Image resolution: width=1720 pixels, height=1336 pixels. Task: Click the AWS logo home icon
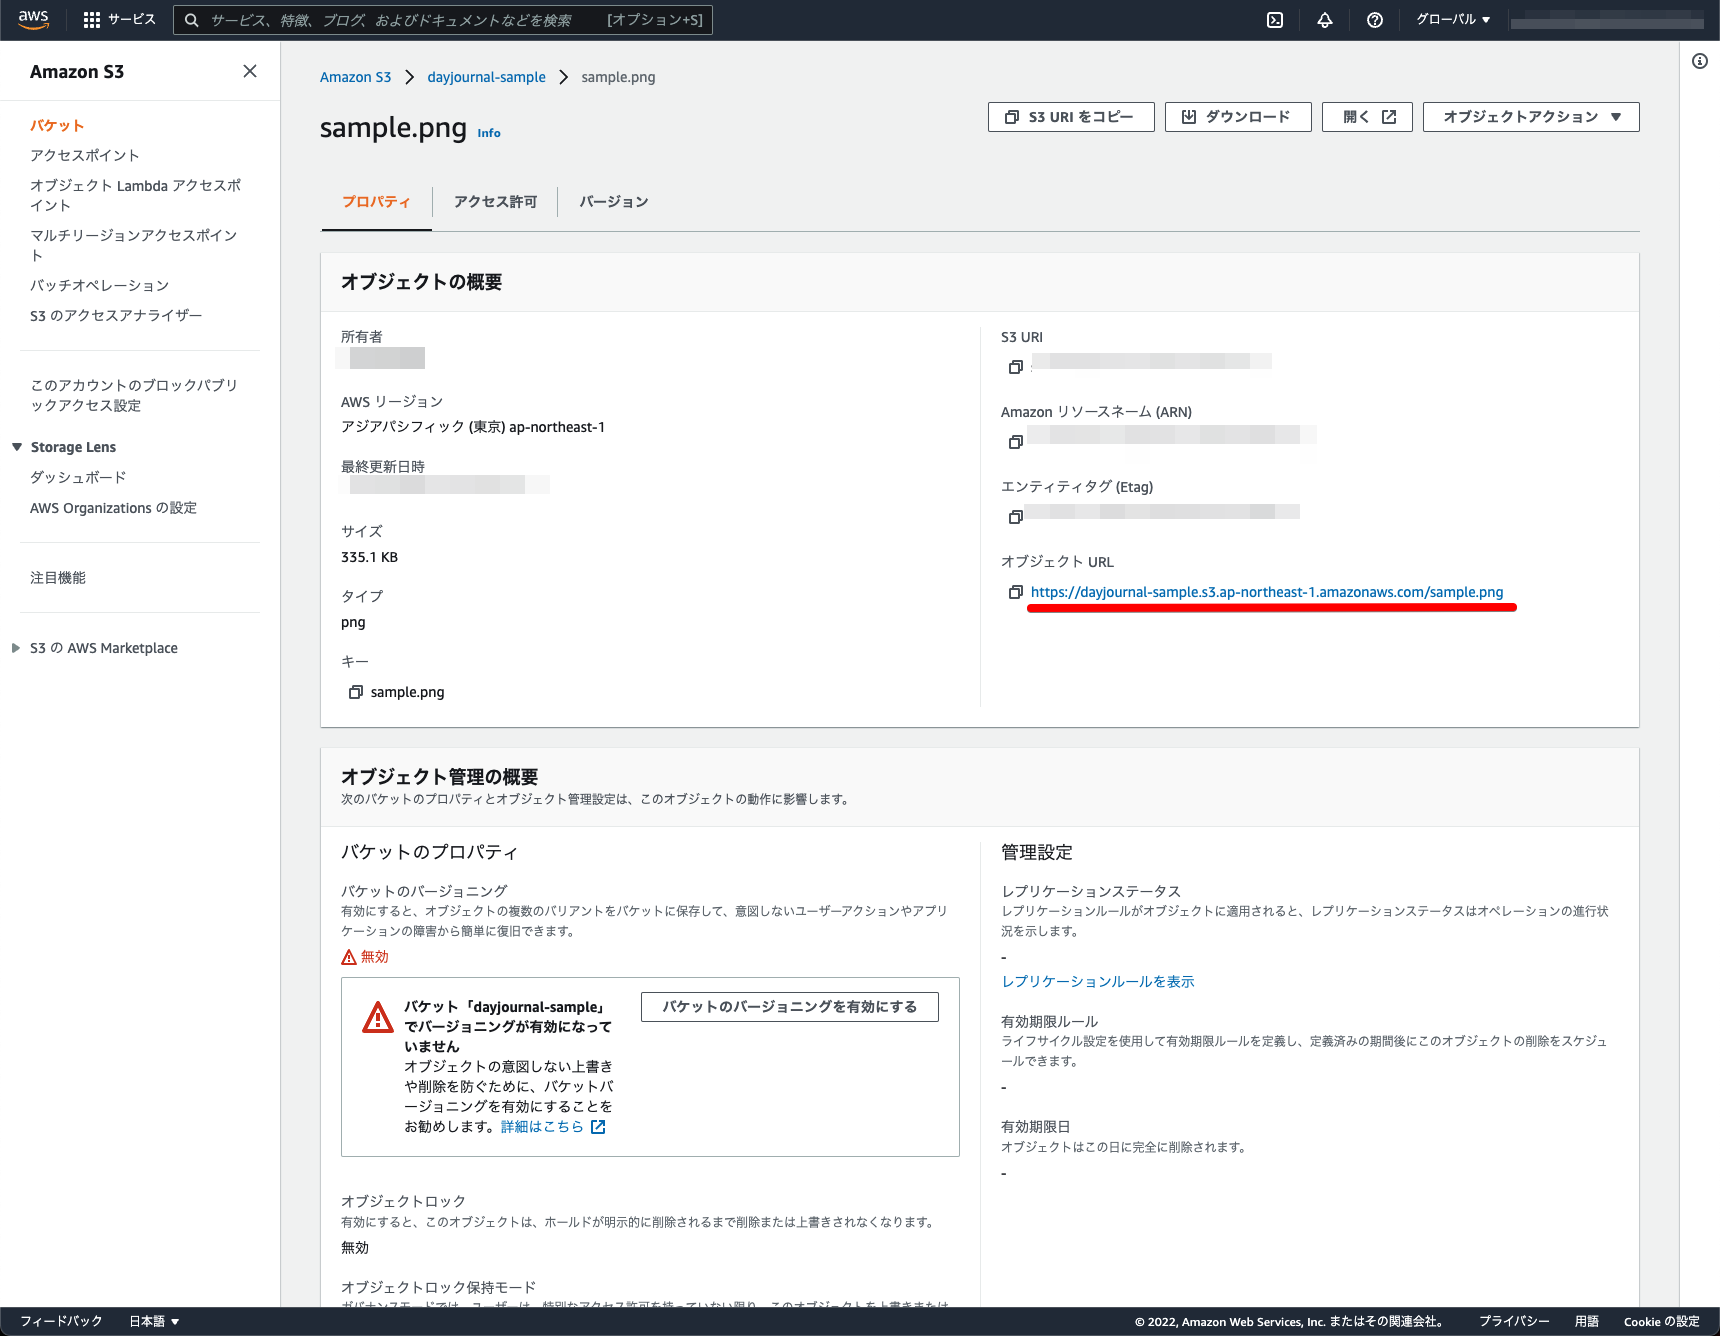tap(33, 19)
